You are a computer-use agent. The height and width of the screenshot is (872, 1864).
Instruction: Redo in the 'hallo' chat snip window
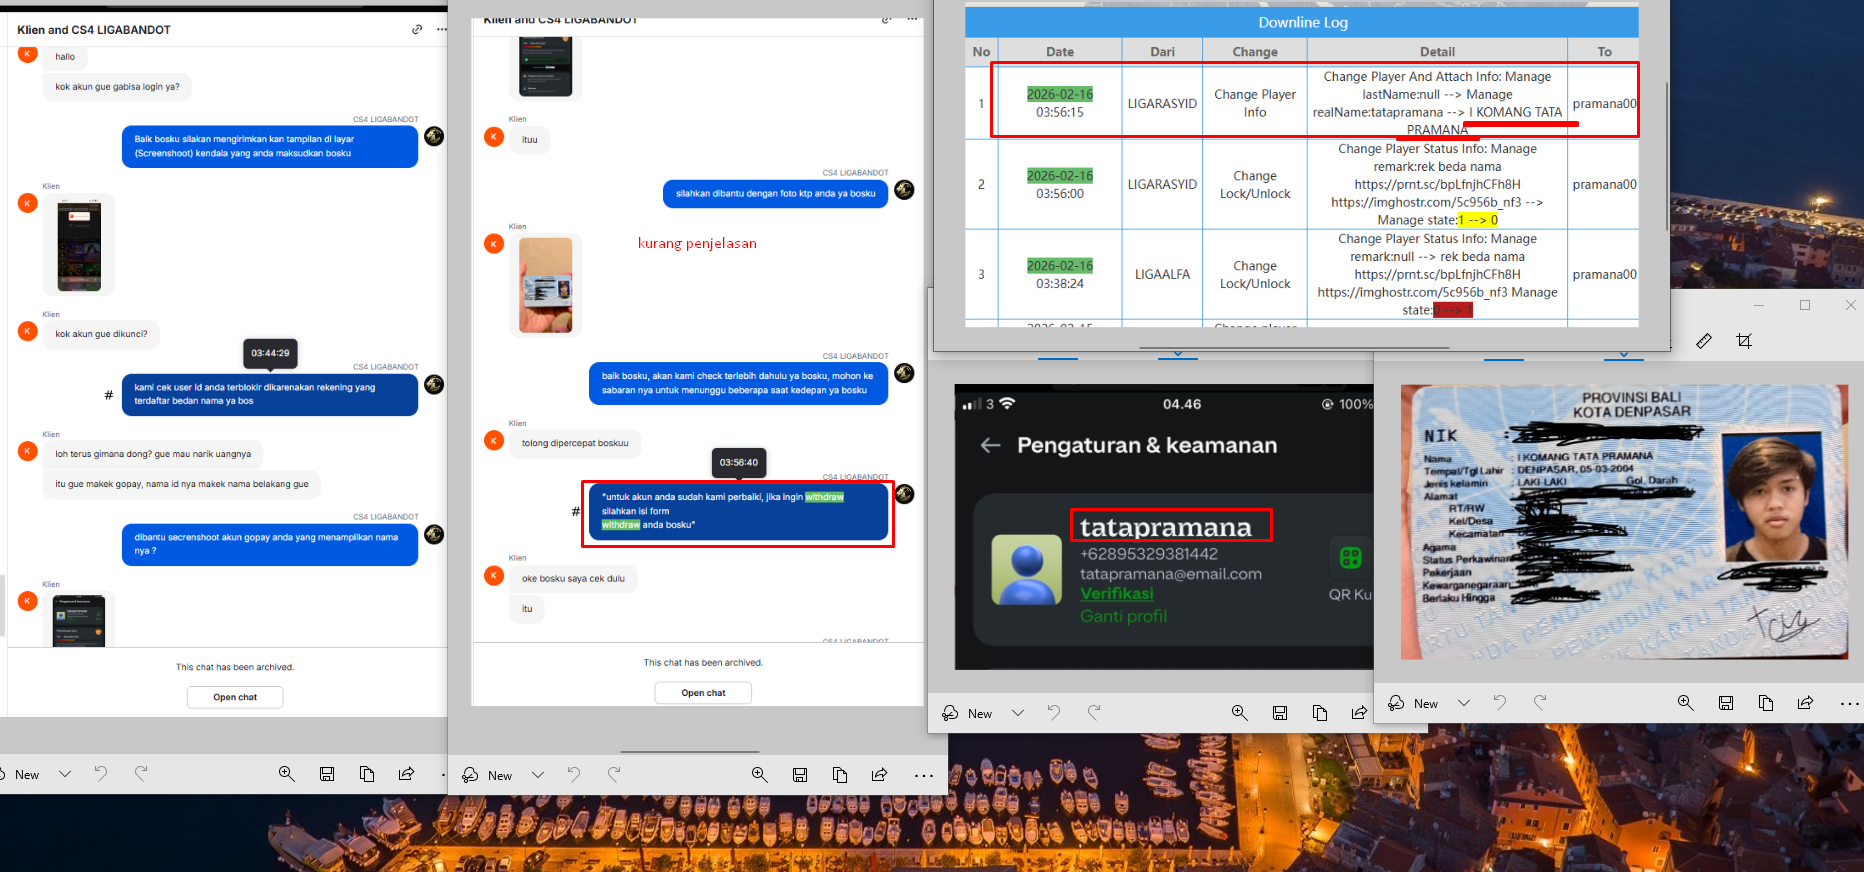tap(141, 774)
